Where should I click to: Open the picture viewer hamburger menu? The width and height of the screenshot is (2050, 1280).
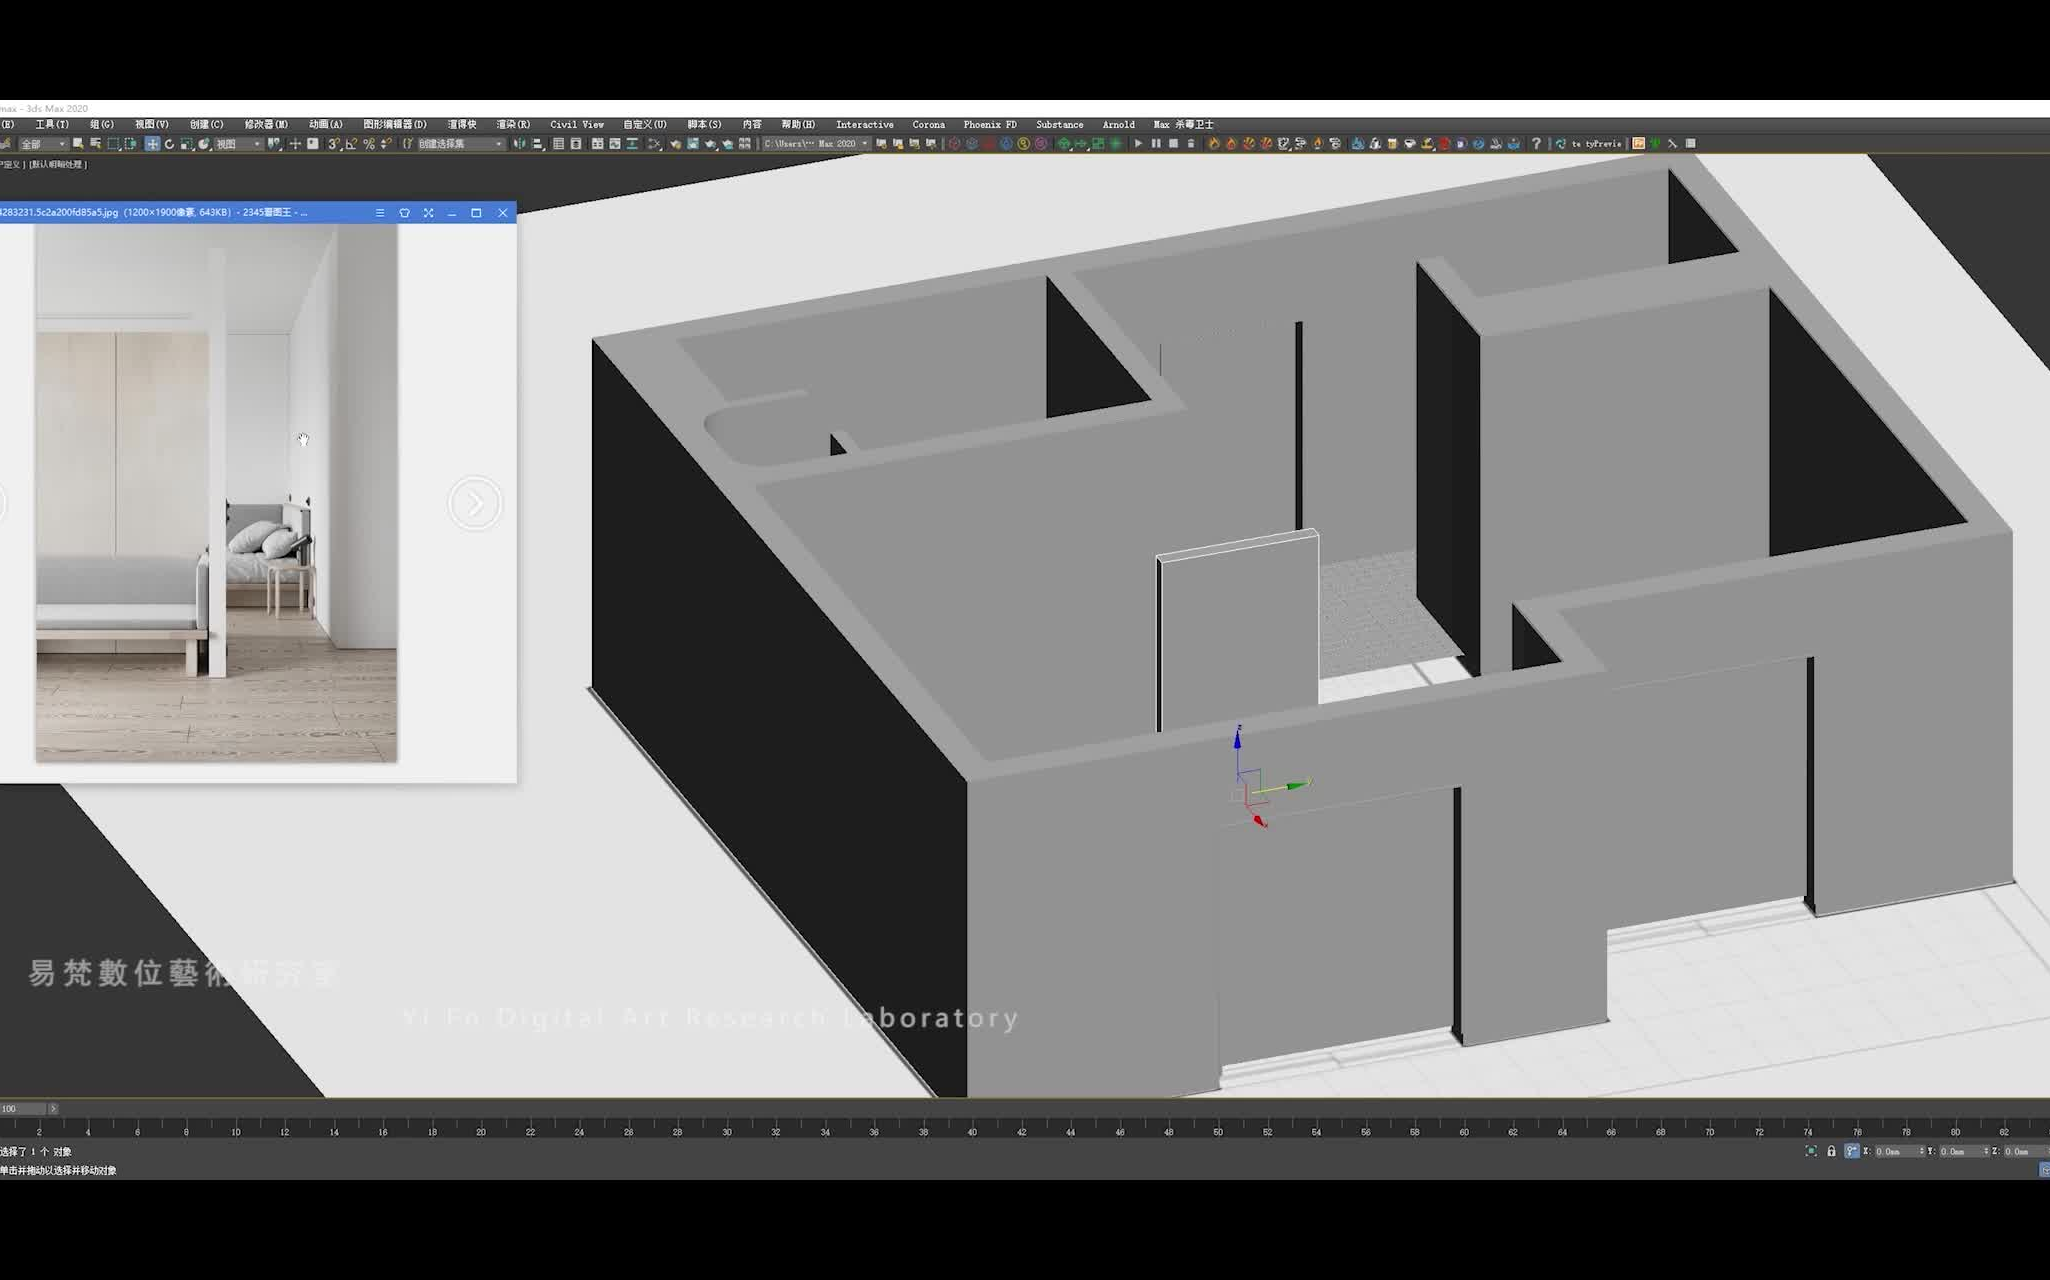coord(380,213)
